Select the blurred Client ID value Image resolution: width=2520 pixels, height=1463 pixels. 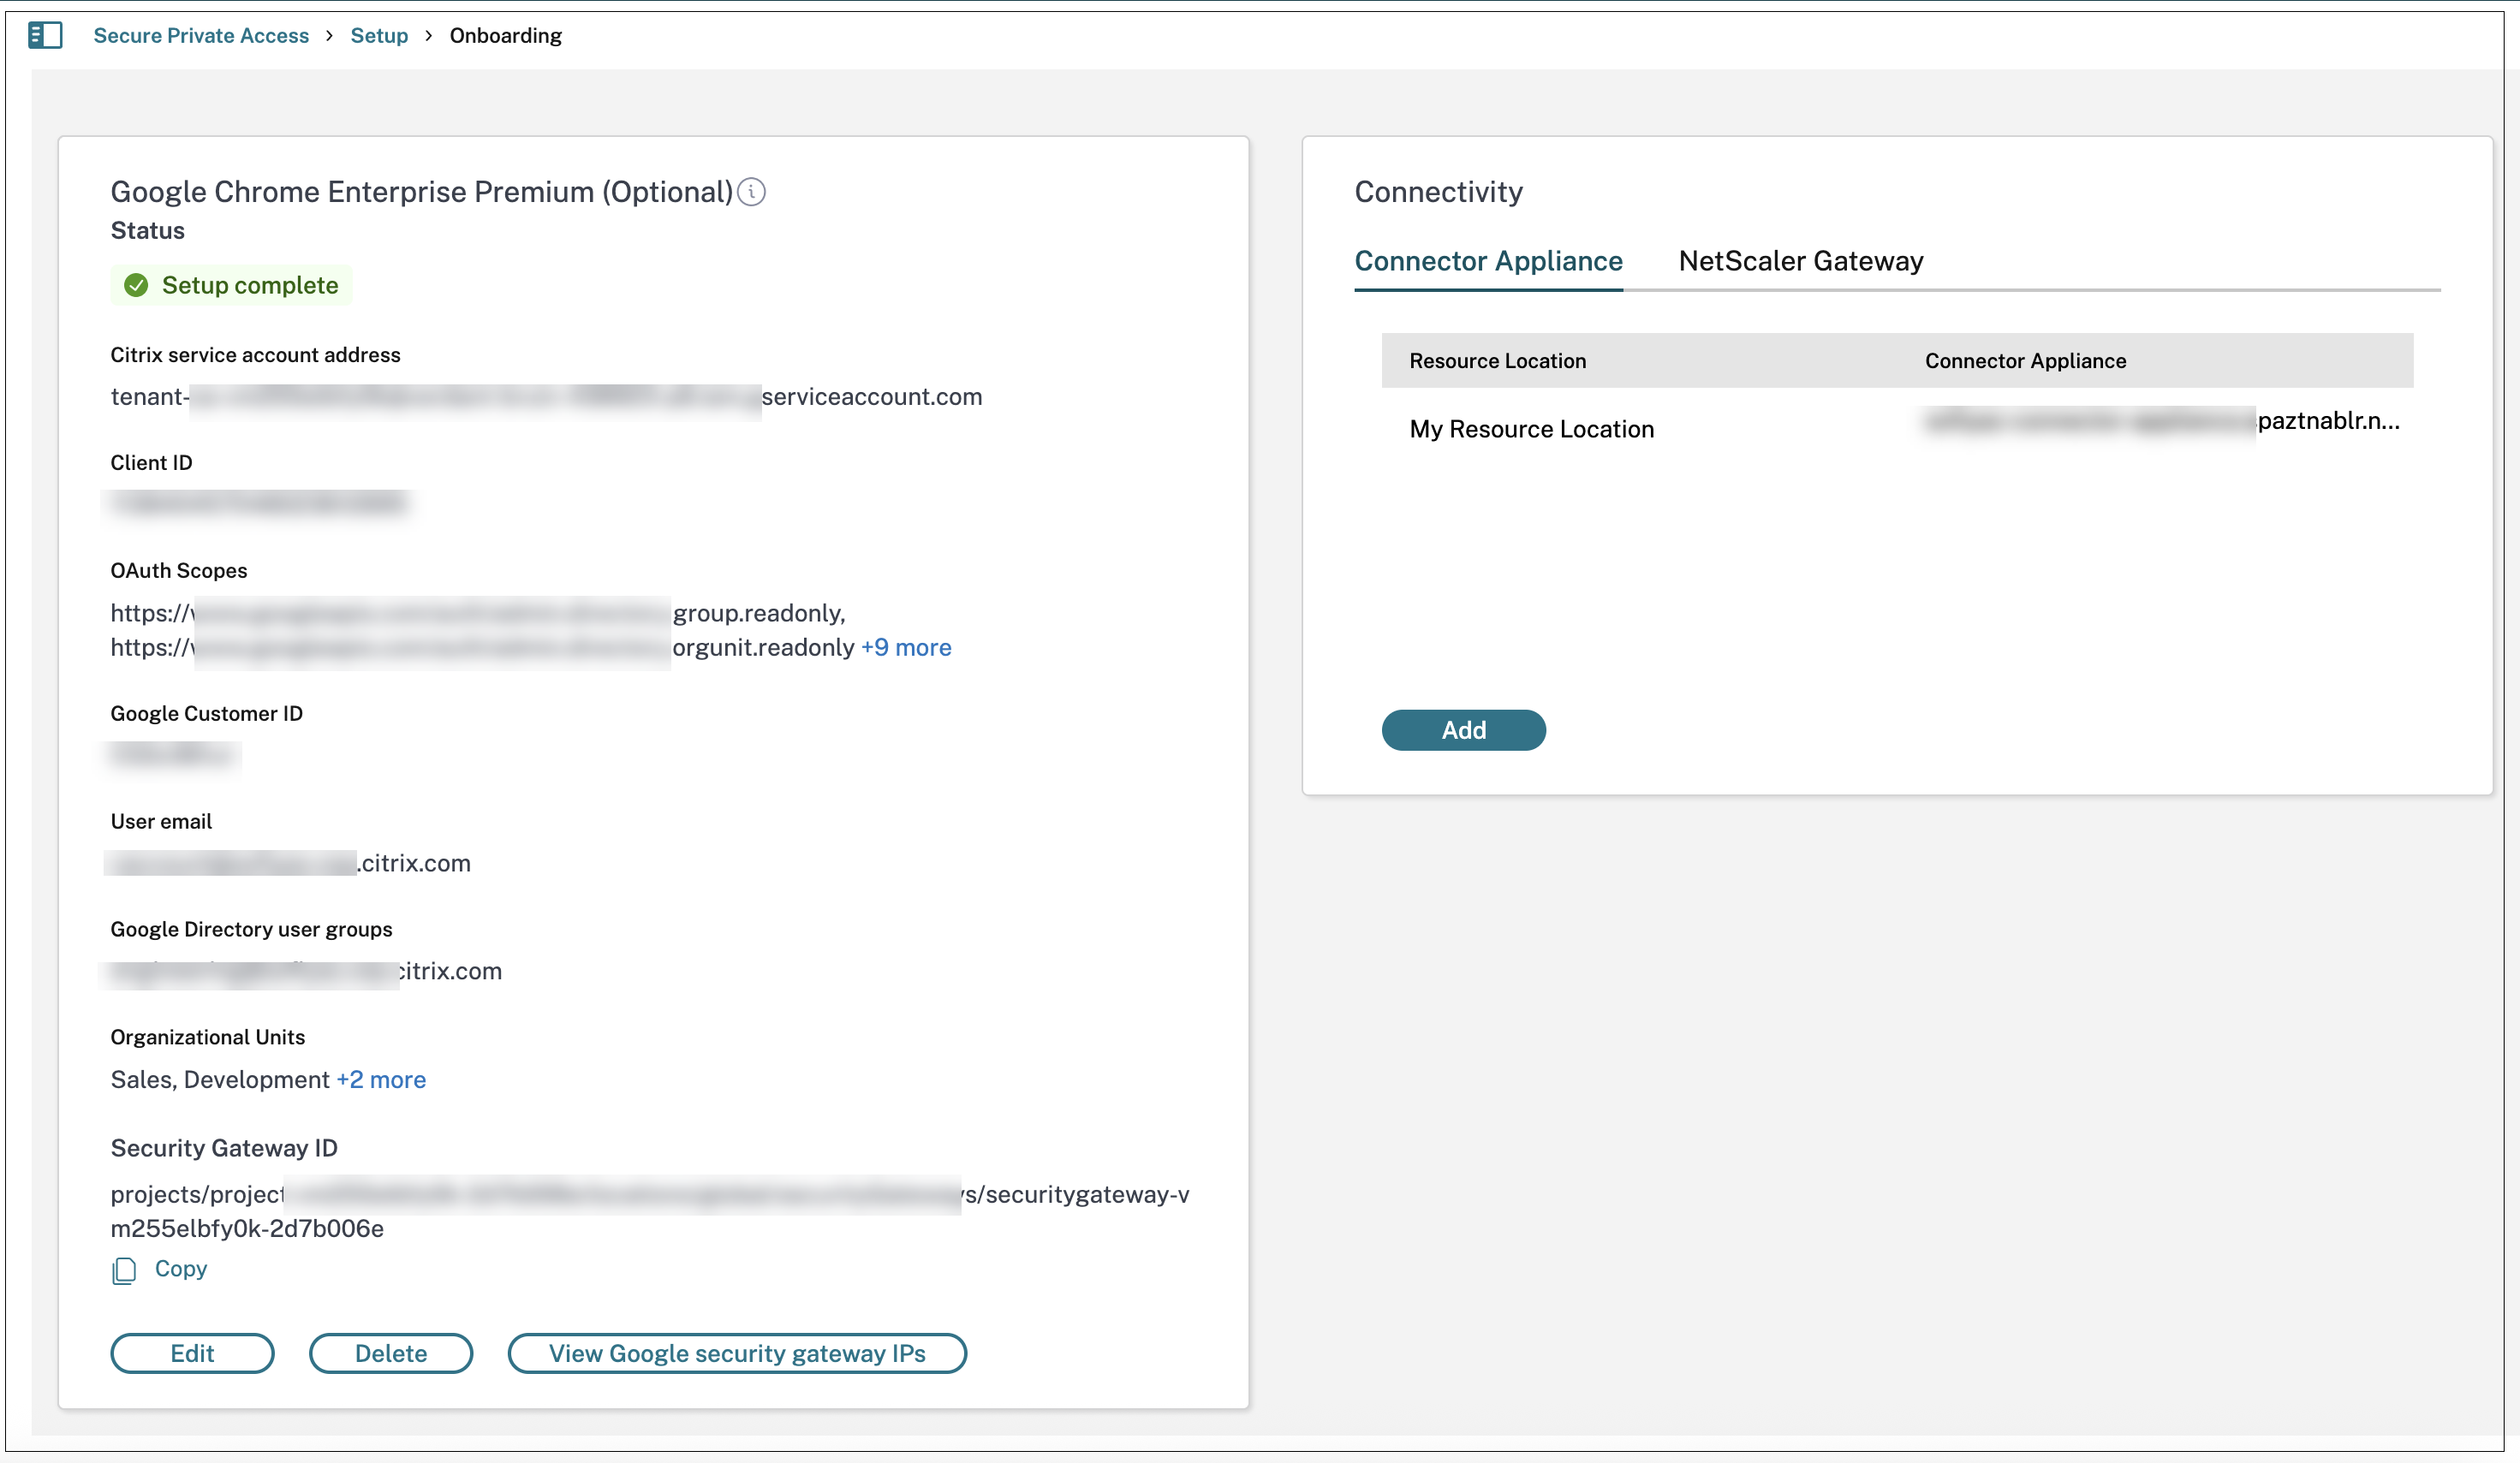(x=259, y=503)
